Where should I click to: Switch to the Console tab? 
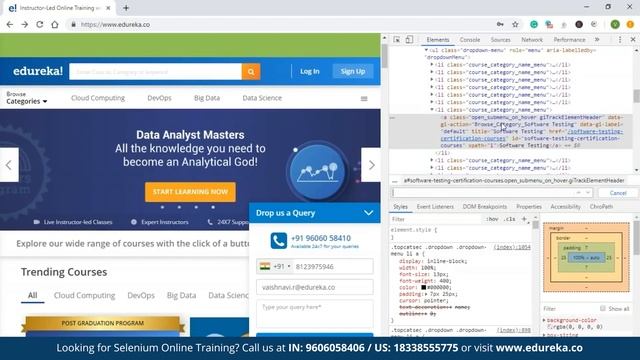click(x=470, y=40)
